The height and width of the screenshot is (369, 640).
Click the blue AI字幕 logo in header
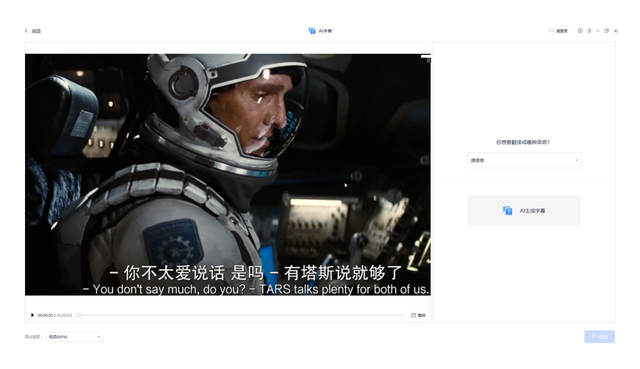point(312,31)
